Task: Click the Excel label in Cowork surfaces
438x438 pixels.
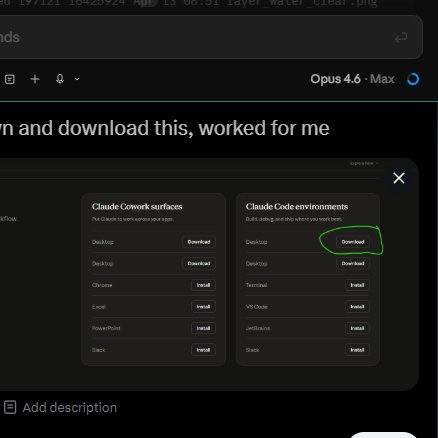Action: click(x=99, y=307)
